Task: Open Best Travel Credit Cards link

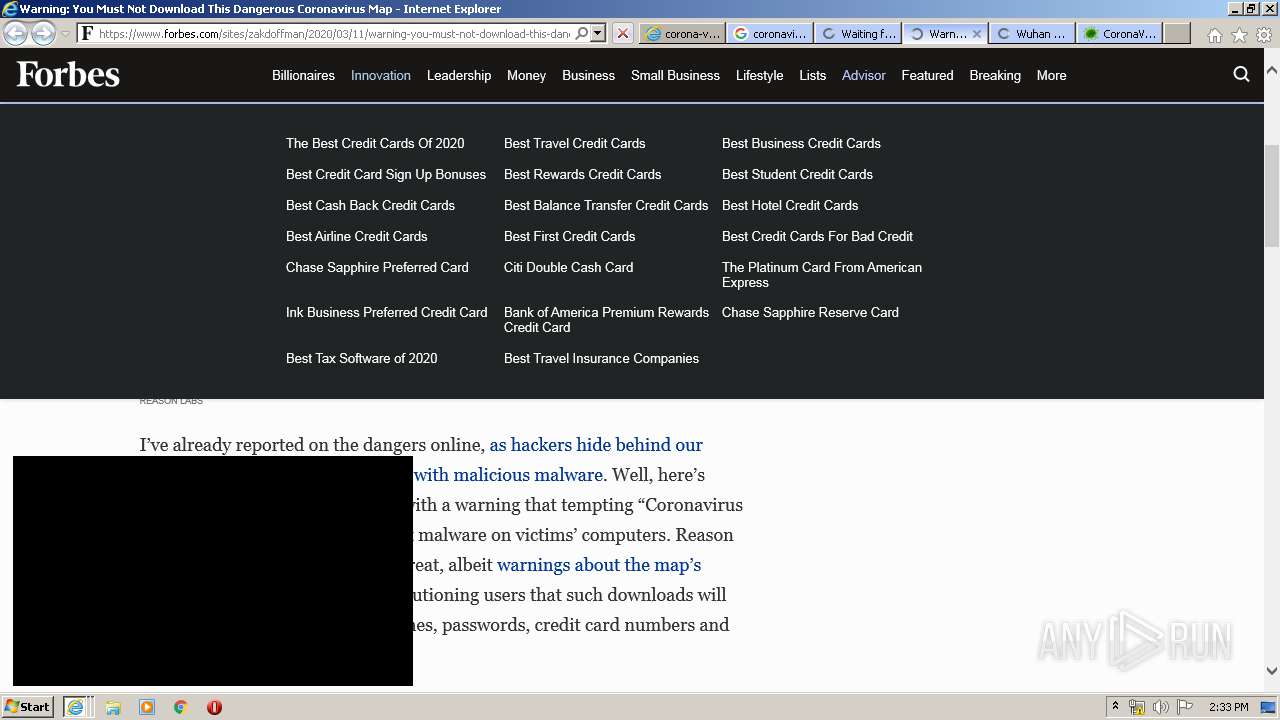Action: (575, 143)
